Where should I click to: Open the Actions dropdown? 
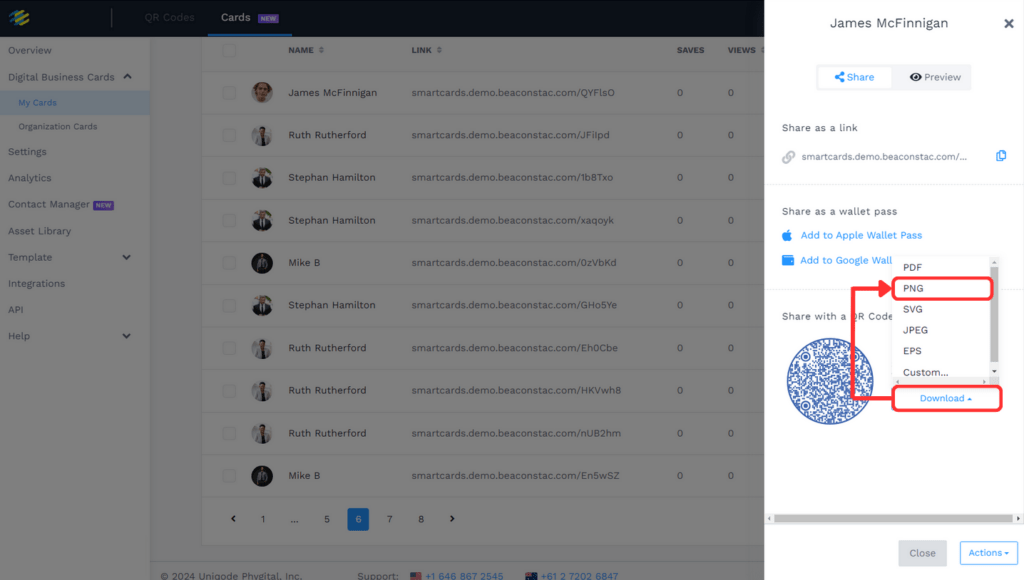pos(988,552)
